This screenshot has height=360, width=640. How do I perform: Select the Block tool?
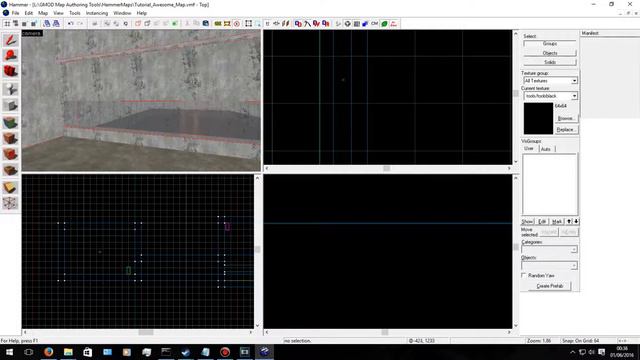[x=10, y=105]
